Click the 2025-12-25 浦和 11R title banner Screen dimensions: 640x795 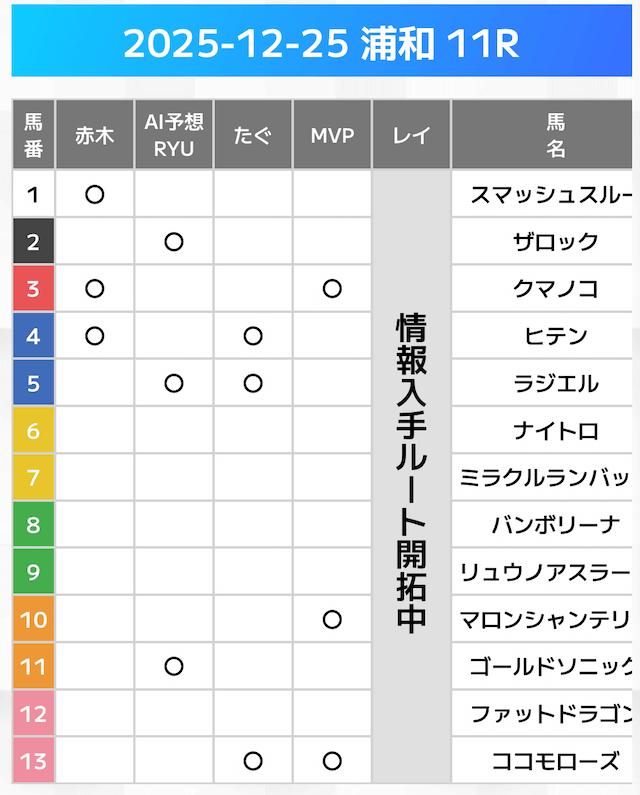(320, 44)
